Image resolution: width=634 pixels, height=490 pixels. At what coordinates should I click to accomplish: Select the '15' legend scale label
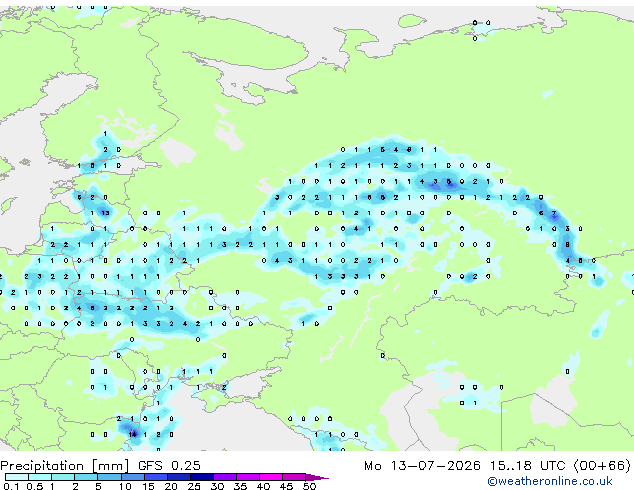click(x=148, y=486)
